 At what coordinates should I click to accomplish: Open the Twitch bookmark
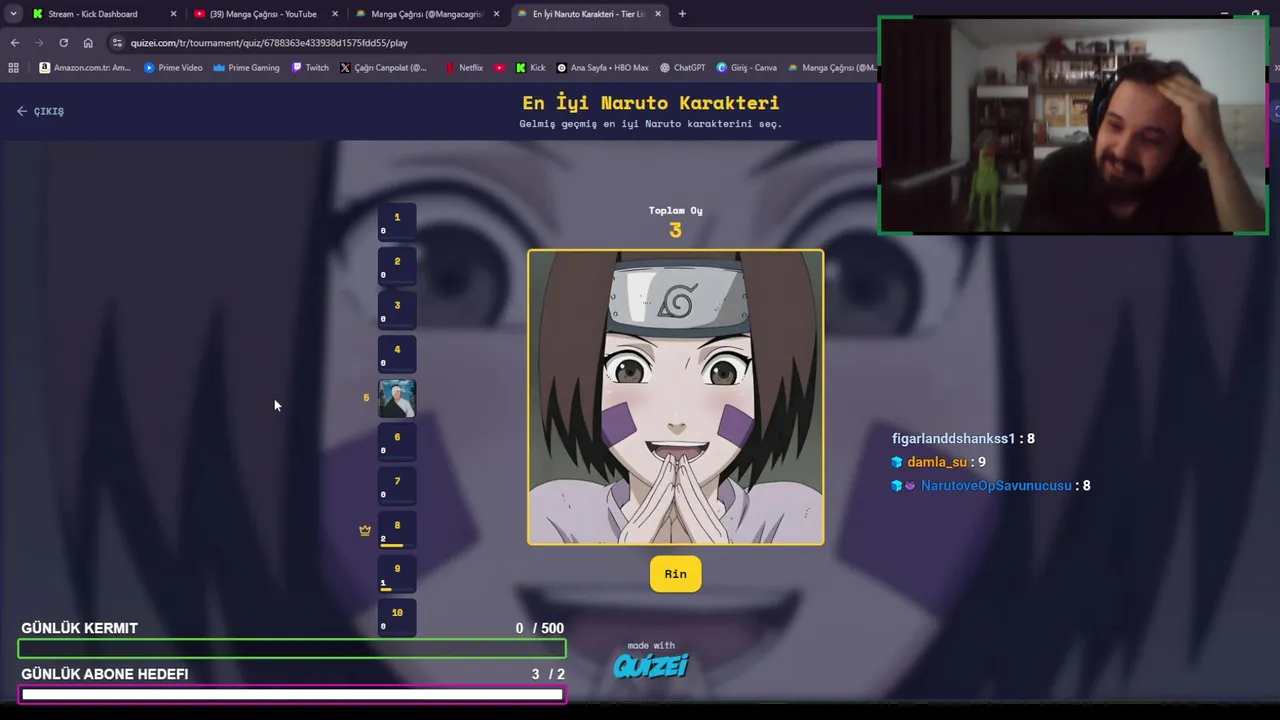pyautogui.click(x=310, y=68)
